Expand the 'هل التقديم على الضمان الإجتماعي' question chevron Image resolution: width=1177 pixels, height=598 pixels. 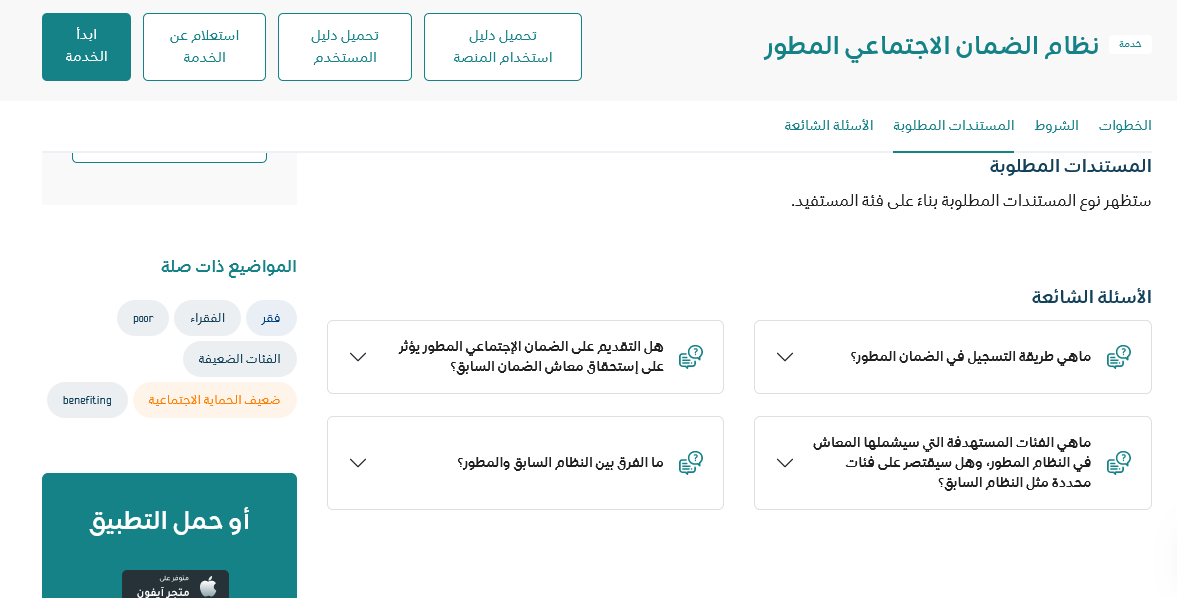click(x=358, y=357)
